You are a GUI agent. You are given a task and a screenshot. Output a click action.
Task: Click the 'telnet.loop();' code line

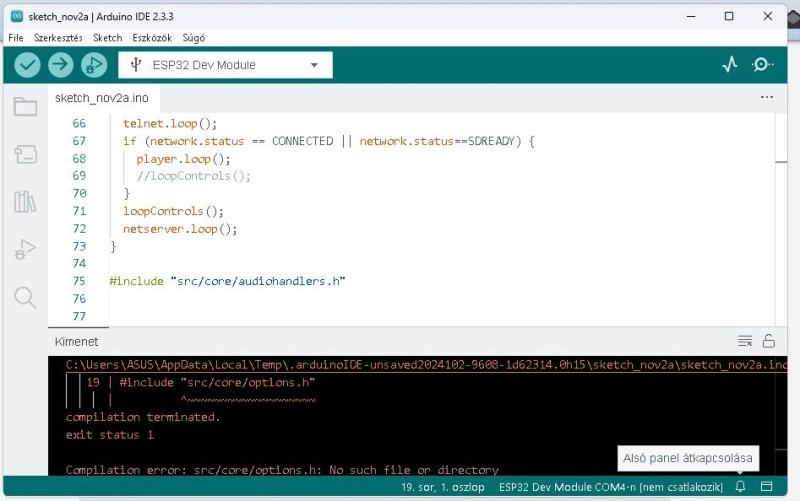pyautogui.click(x=170, y=123)
